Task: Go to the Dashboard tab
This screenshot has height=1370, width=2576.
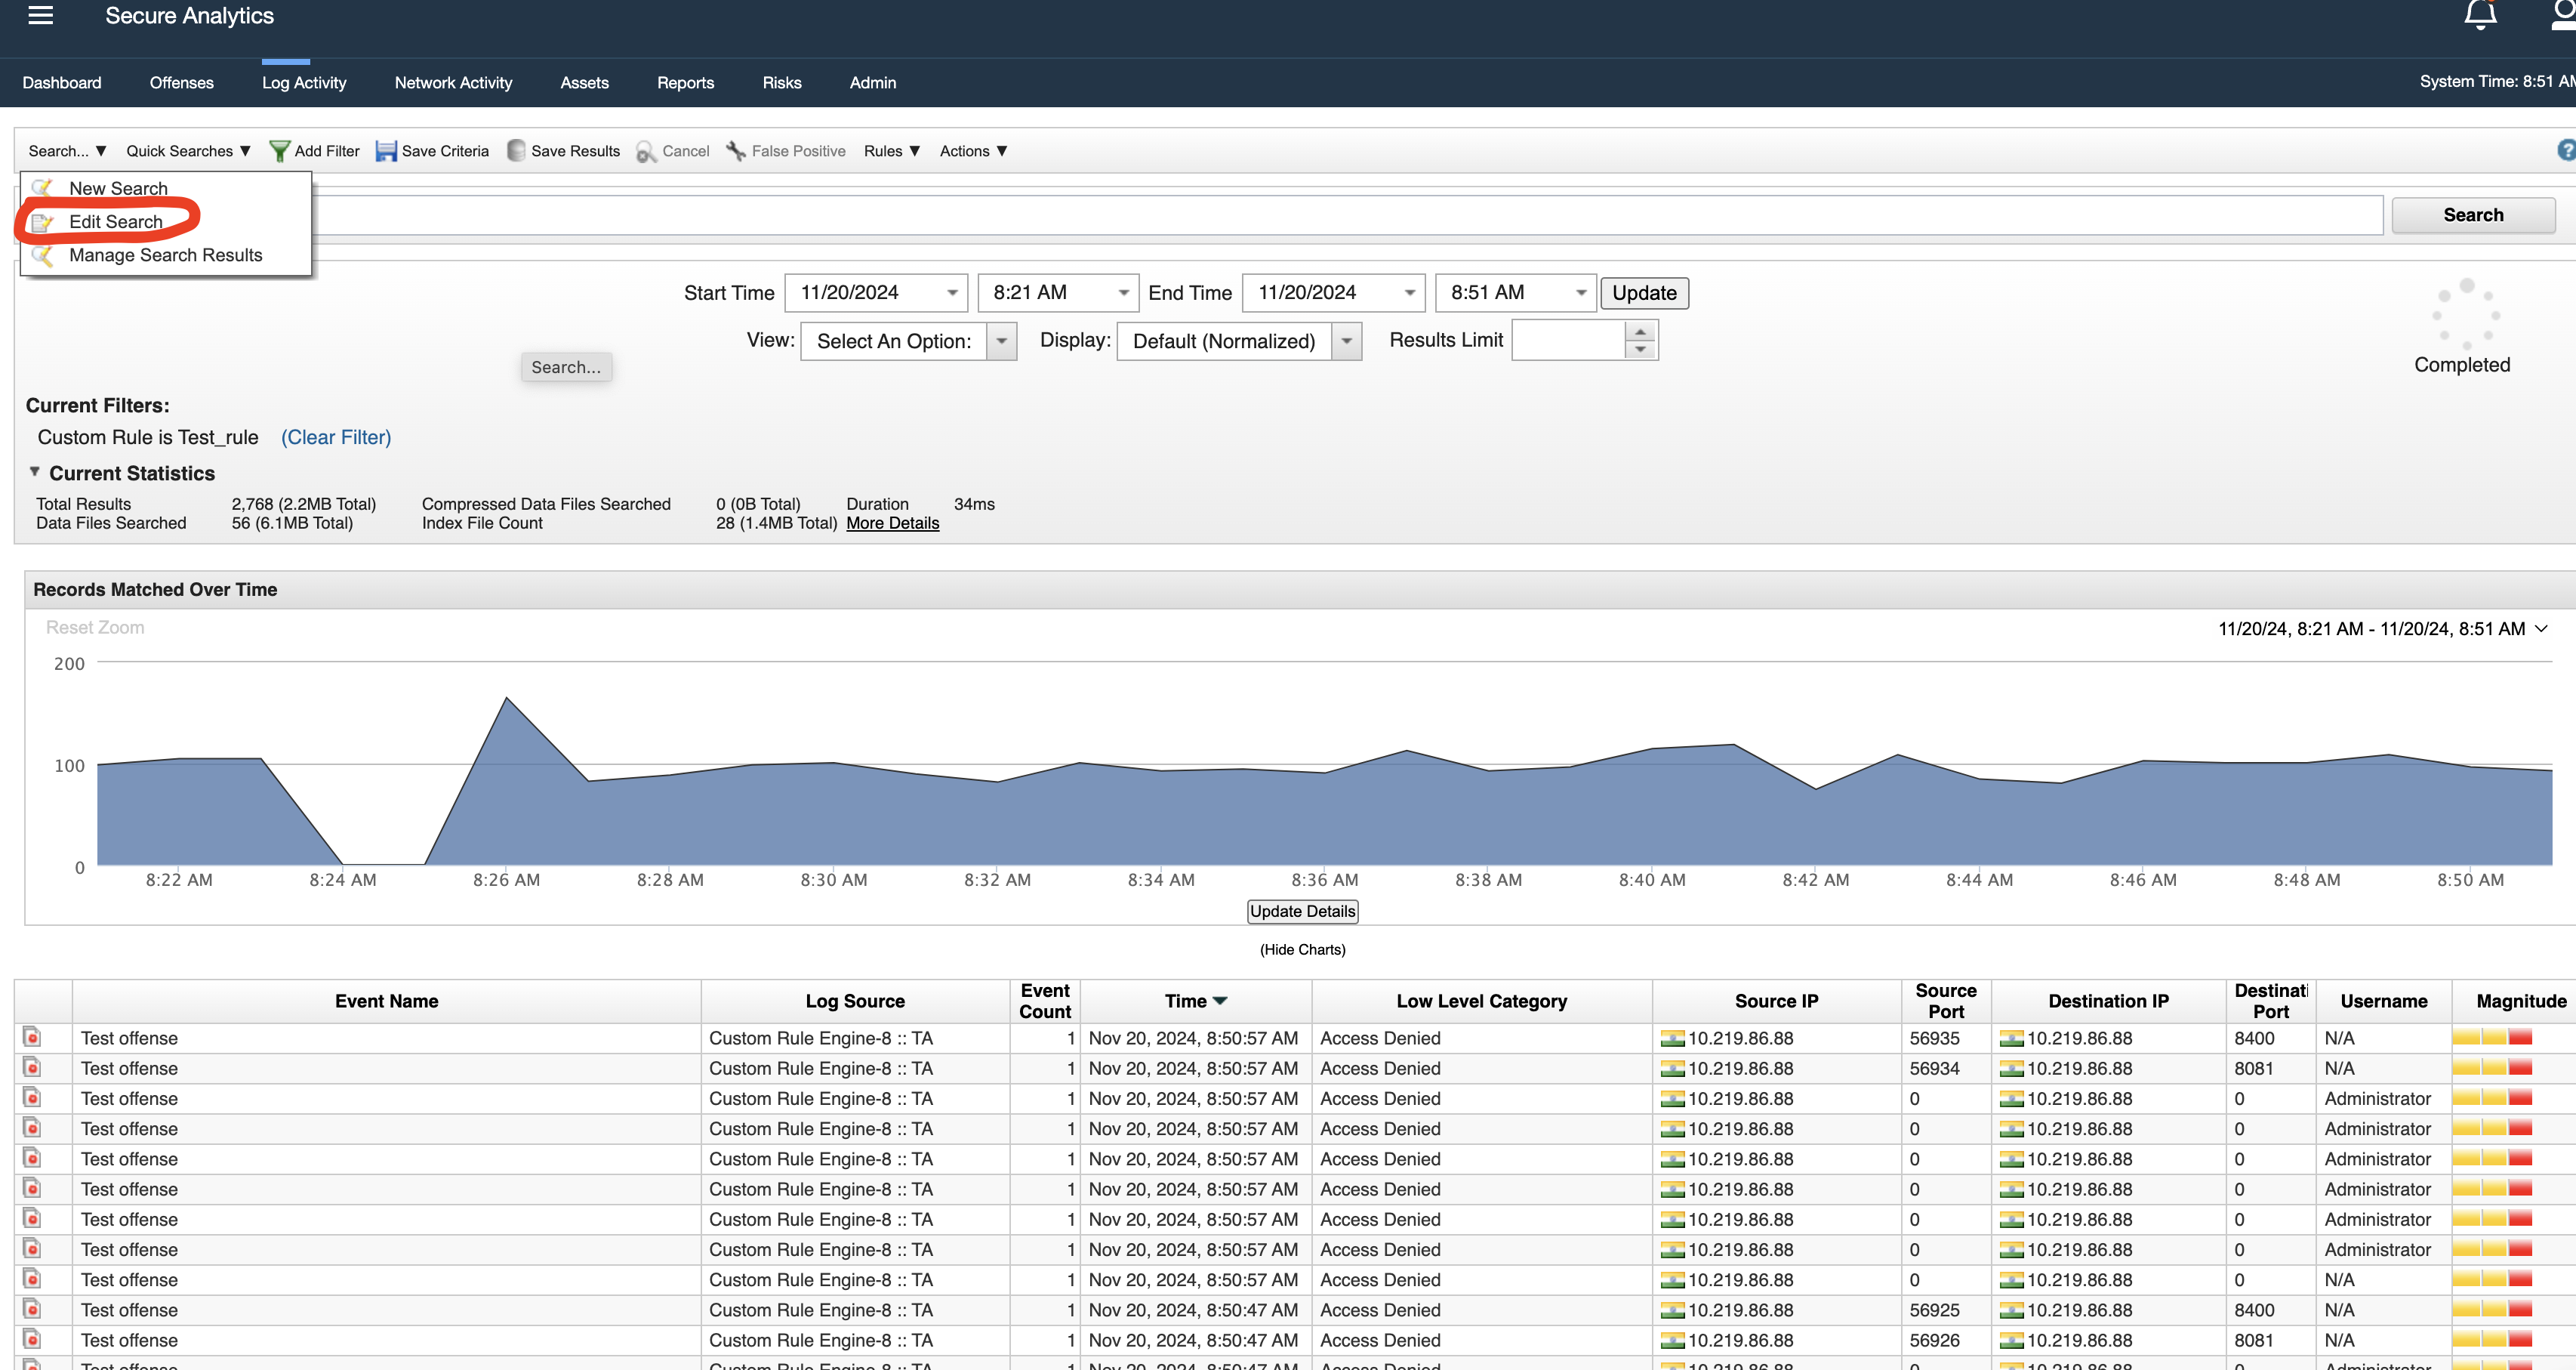Action: [x=62, y=83]
